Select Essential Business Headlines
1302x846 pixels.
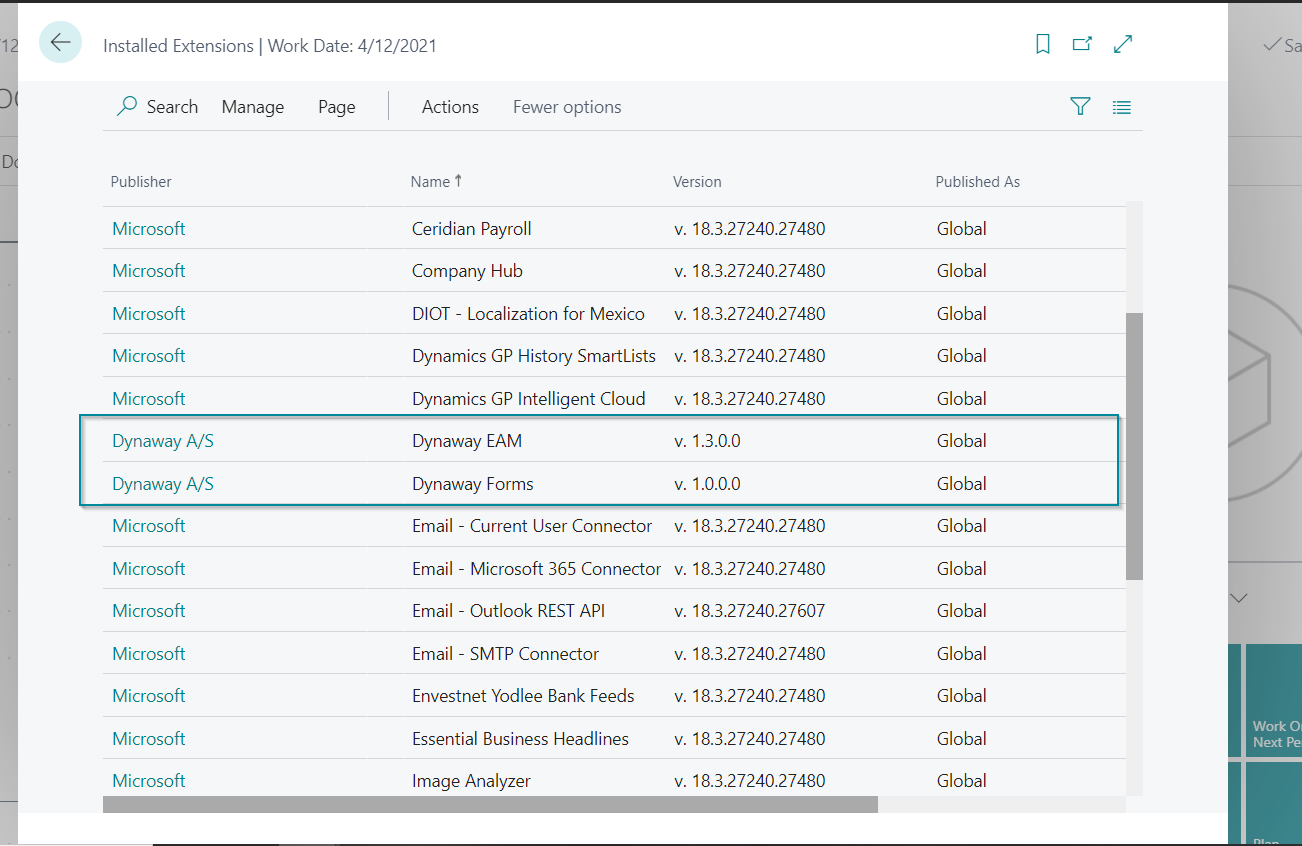tap(520, 739)
